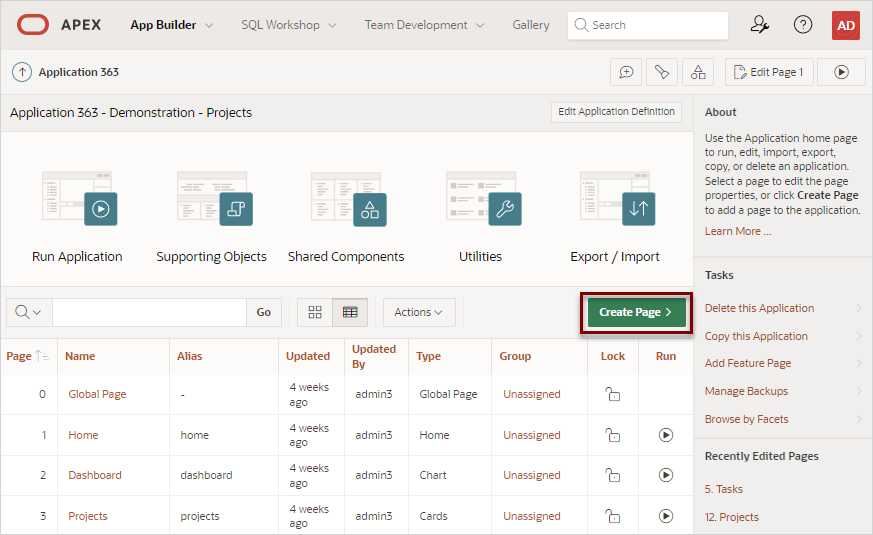Run the Dashboard page
This screenshot has width=873, height=535.
(x=666, y=475)
